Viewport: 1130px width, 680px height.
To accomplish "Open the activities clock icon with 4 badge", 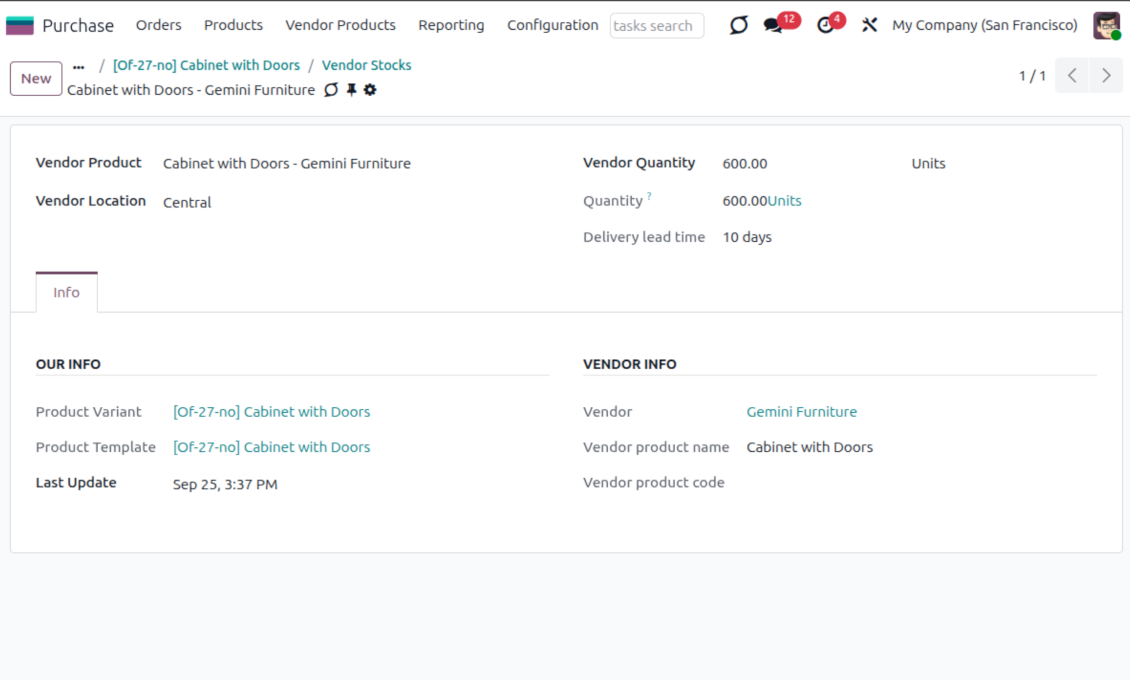I will point(825,26).
